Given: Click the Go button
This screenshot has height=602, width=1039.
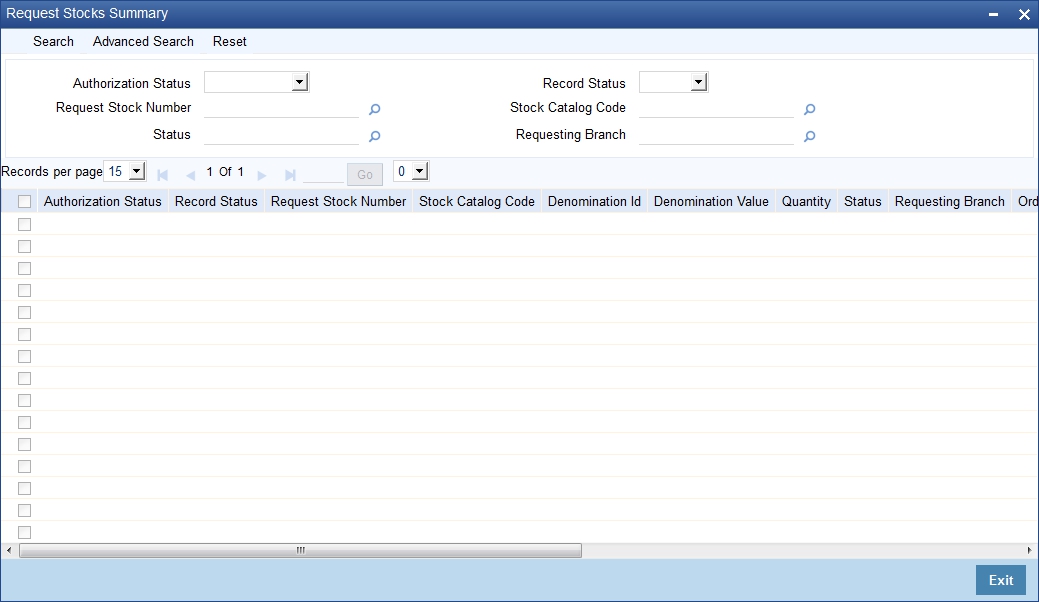Looking at the screenshot, I should point(365,174).
